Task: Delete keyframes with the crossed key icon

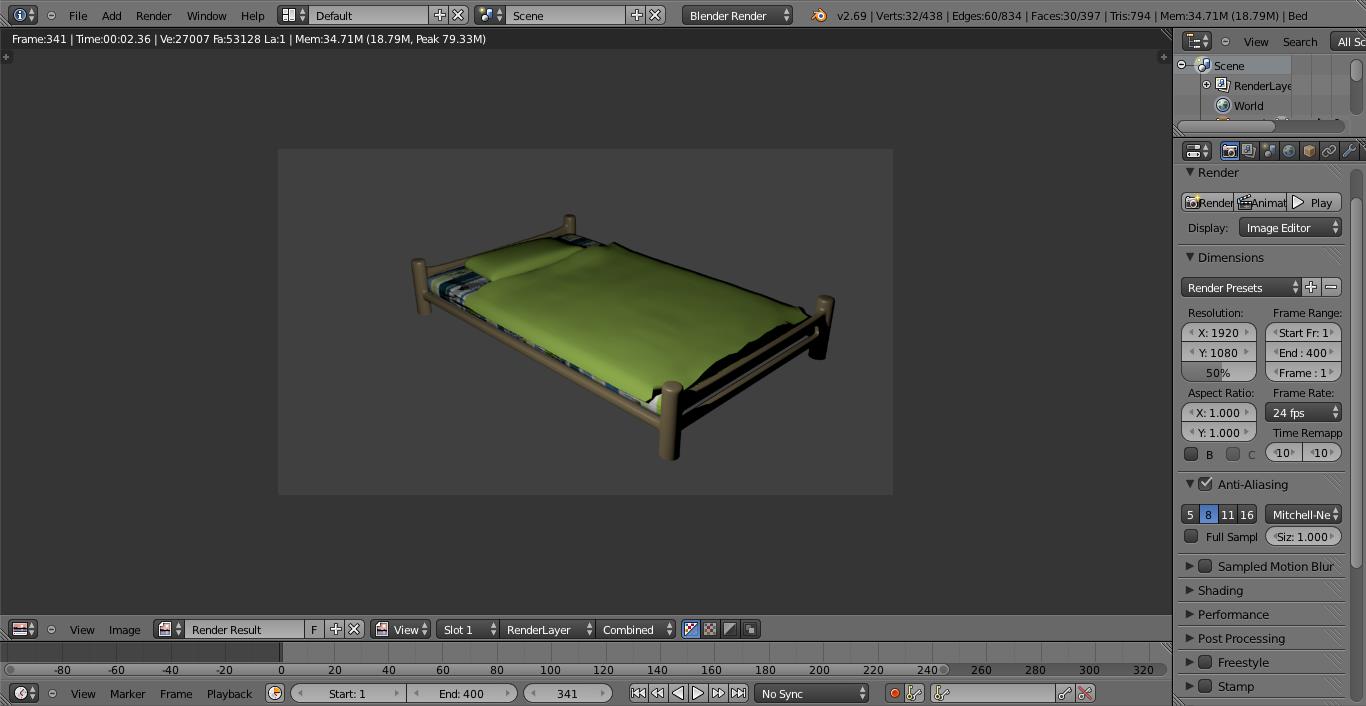Action: [1085, 693]
